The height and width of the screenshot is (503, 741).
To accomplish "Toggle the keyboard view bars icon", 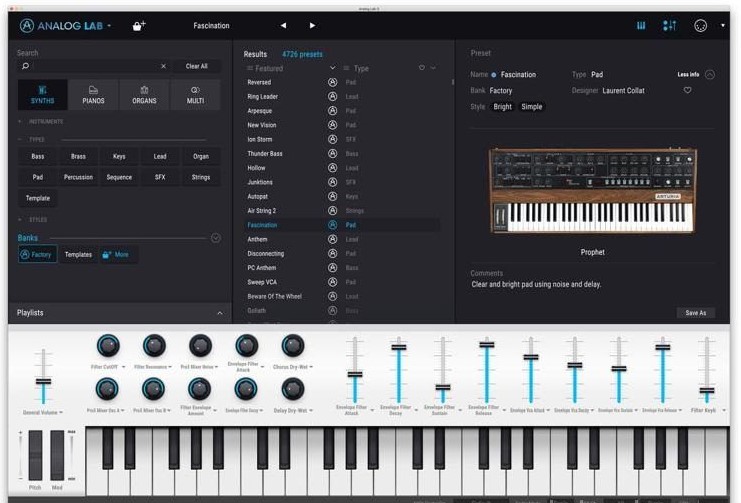I will (x=641, y=26).
